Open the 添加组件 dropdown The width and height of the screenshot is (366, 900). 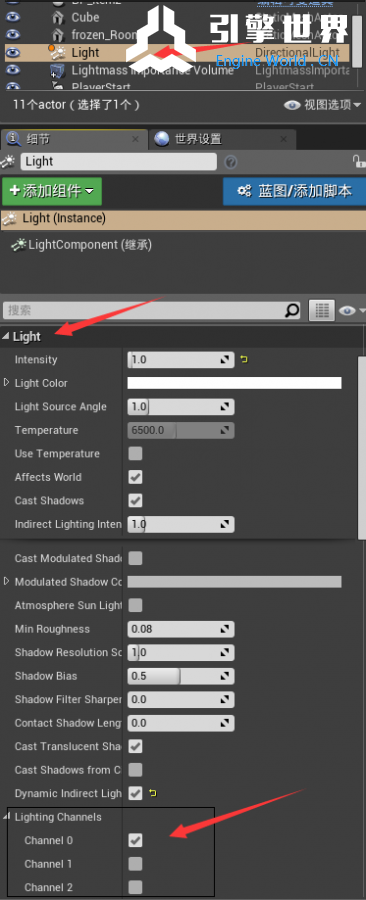coord(52,191)
